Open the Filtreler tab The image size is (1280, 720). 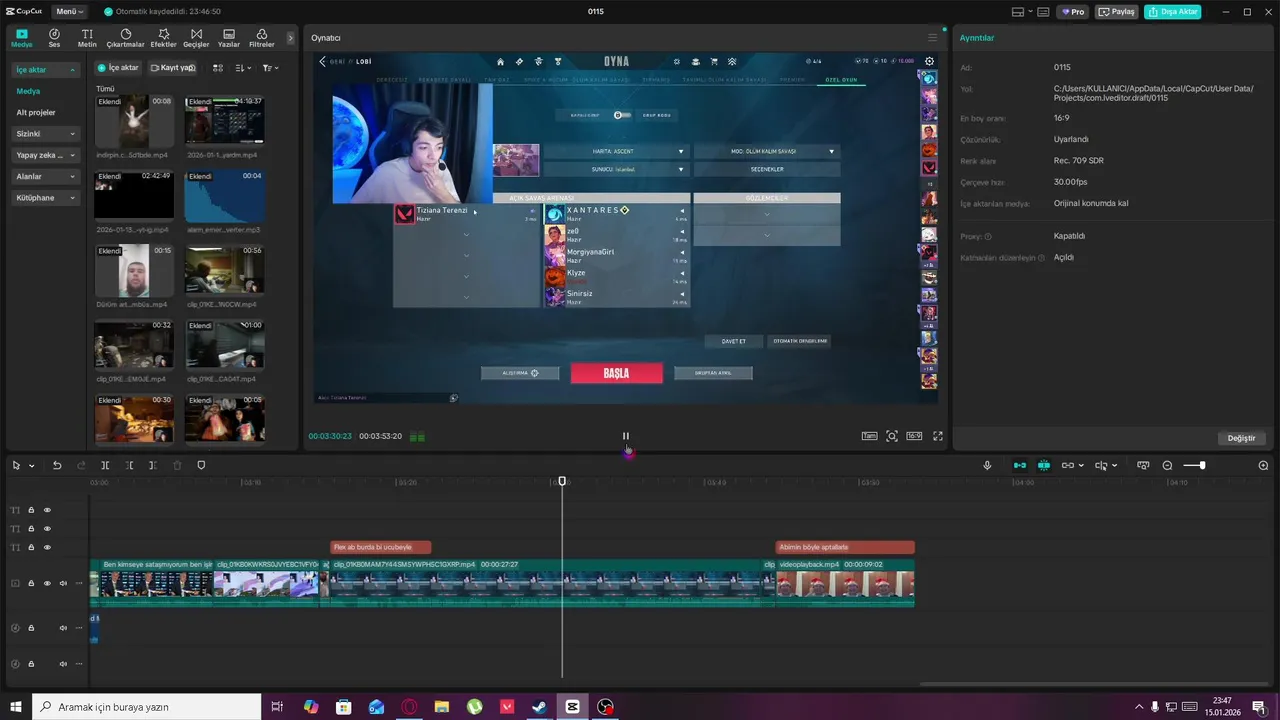(261, 38)
